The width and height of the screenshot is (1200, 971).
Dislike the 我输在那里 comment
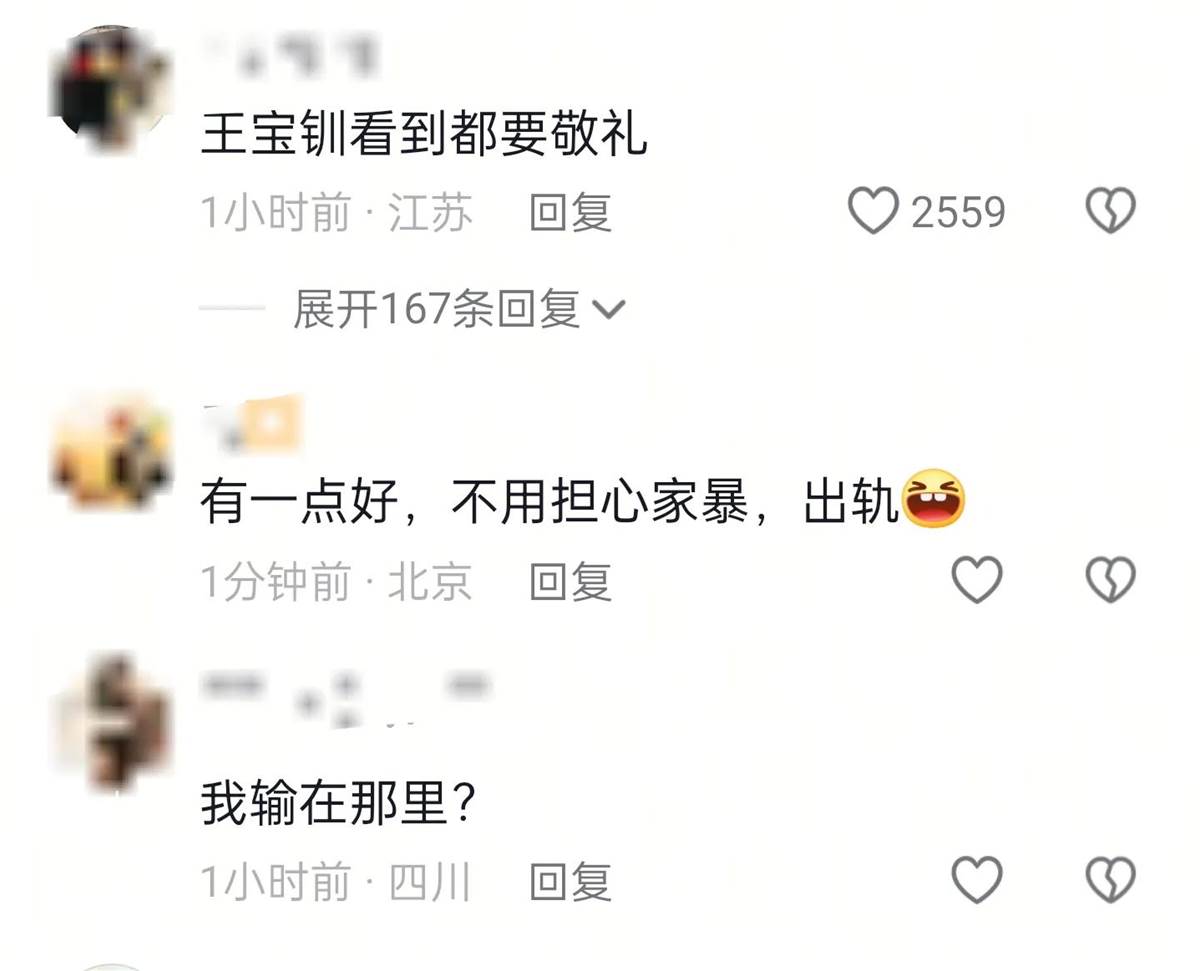(x=1111, y=880)
